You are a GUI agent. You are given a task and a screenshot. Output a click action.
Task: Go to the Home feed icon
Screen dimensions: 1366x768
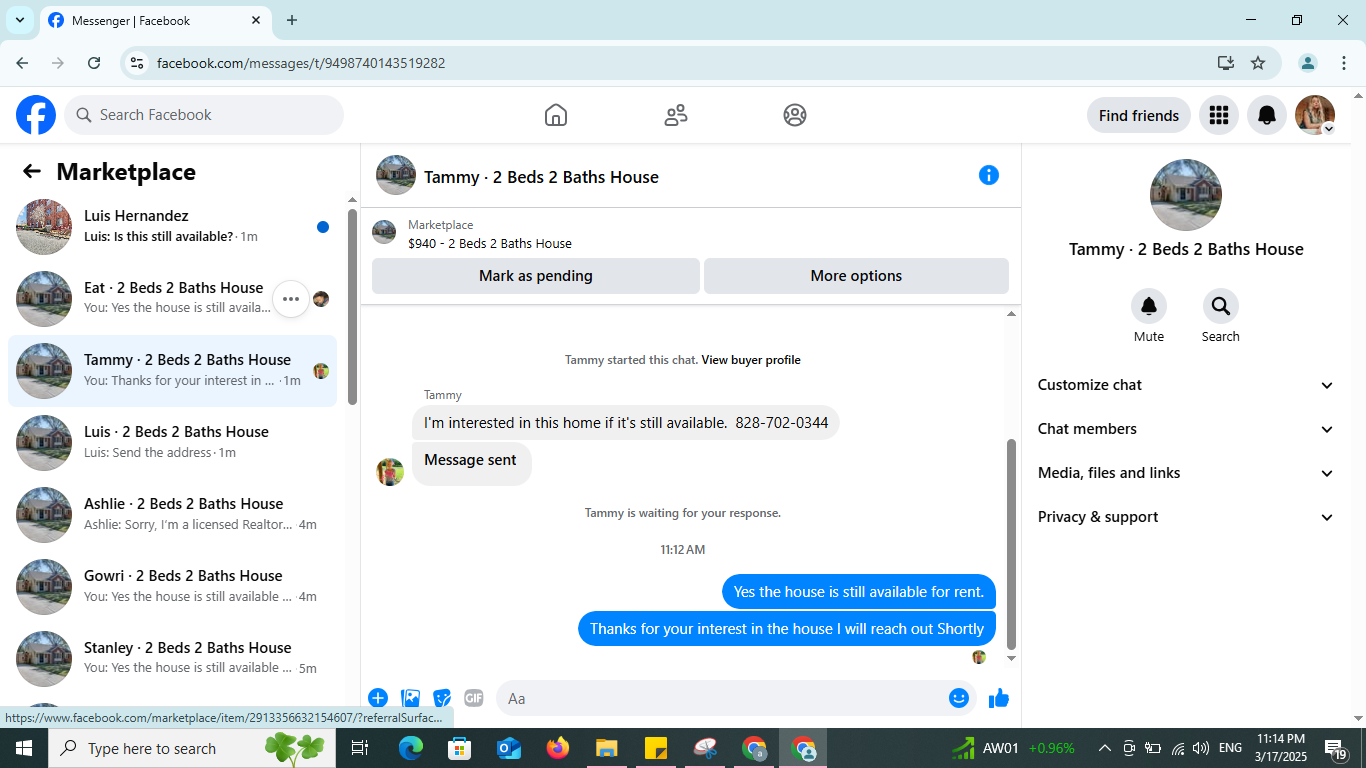tap(556, 115)
